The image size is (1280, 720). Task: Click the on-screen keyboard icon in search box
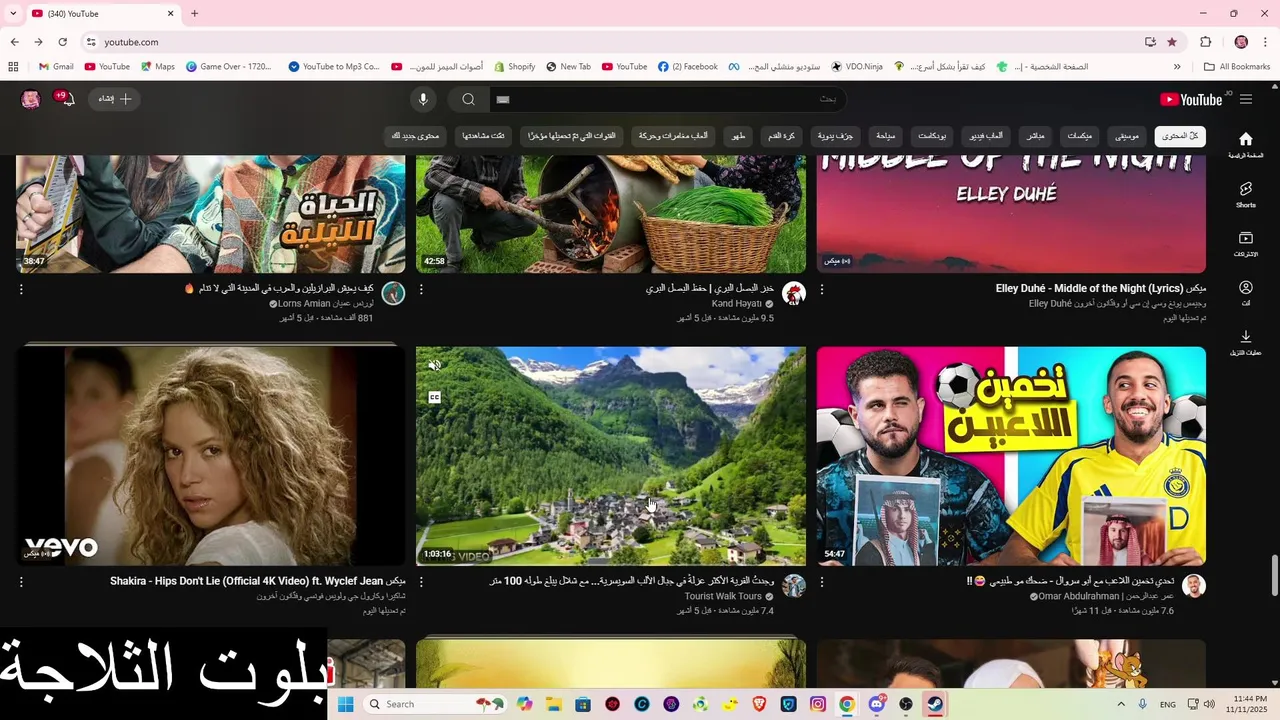pyautogui.click(x=503, y=99)
